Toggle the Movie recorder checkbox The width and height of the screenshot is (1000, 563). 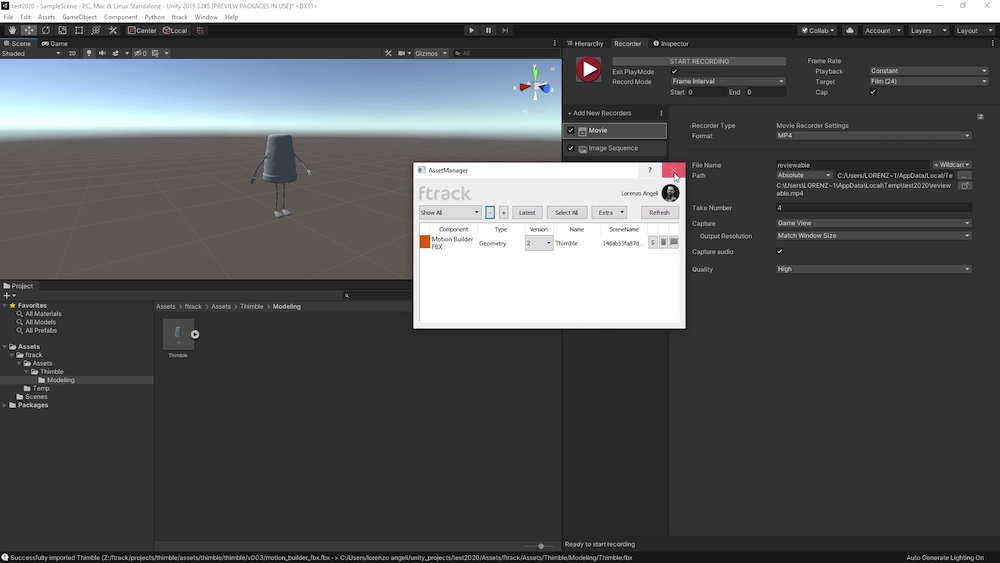571,130
